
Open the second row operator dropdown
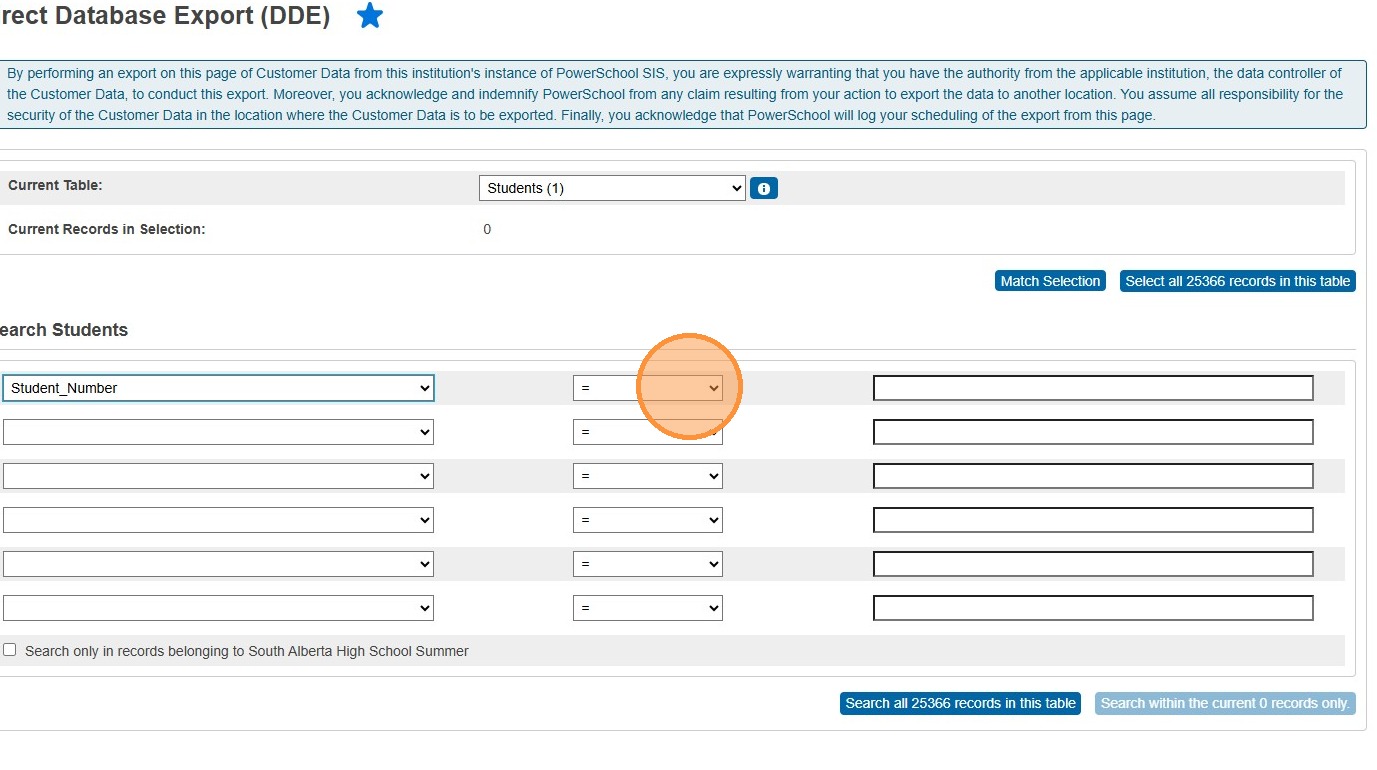click(647, 432)
